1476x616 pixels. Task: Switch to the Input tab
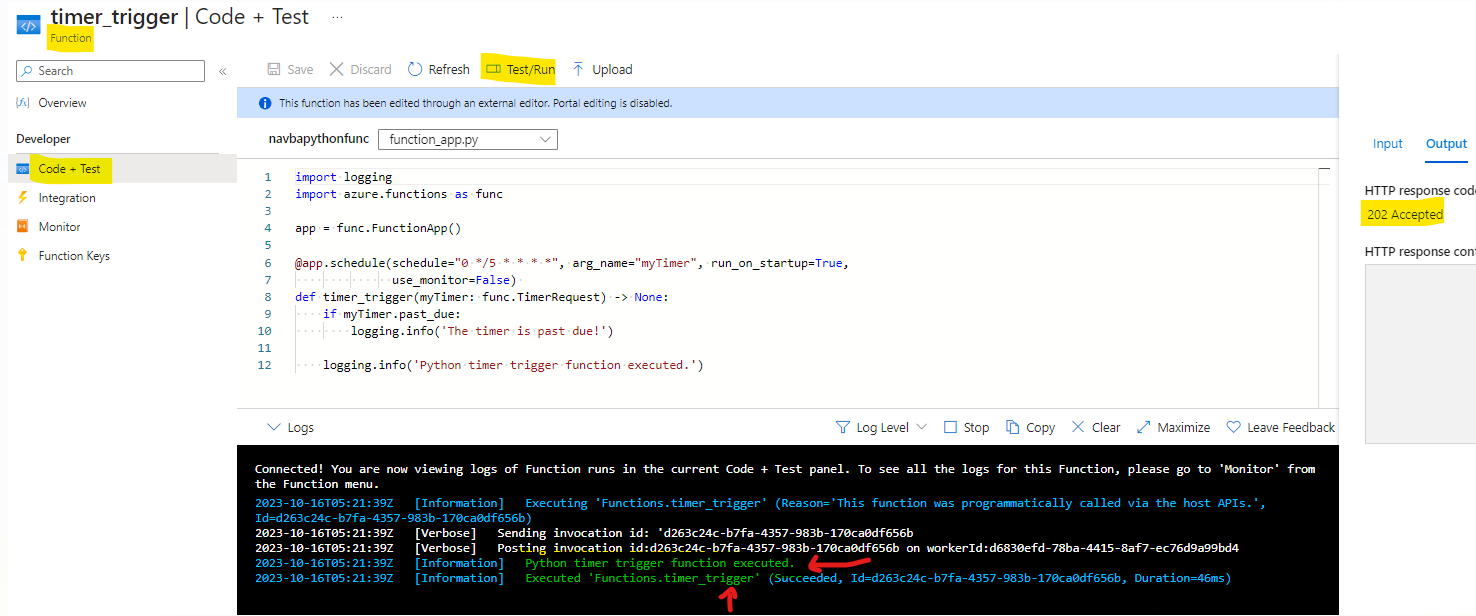point(1387,143)
